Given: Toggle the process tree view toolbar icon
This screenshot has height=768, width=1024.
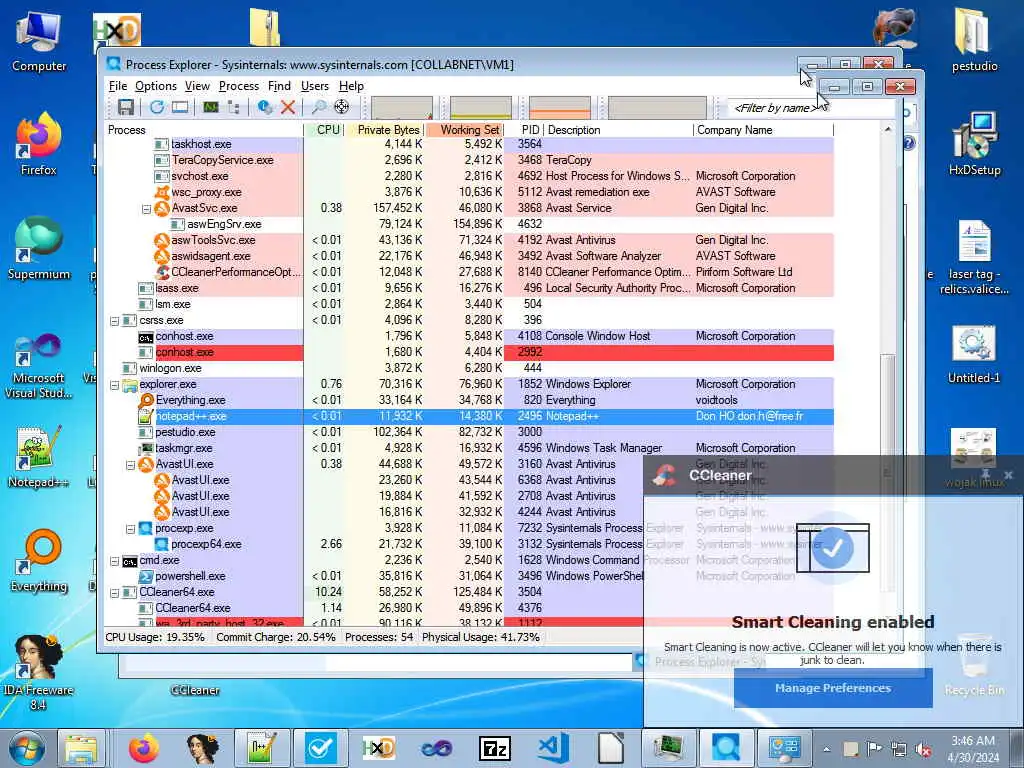Looking at the screenshot, I should [x=234, y=107].
